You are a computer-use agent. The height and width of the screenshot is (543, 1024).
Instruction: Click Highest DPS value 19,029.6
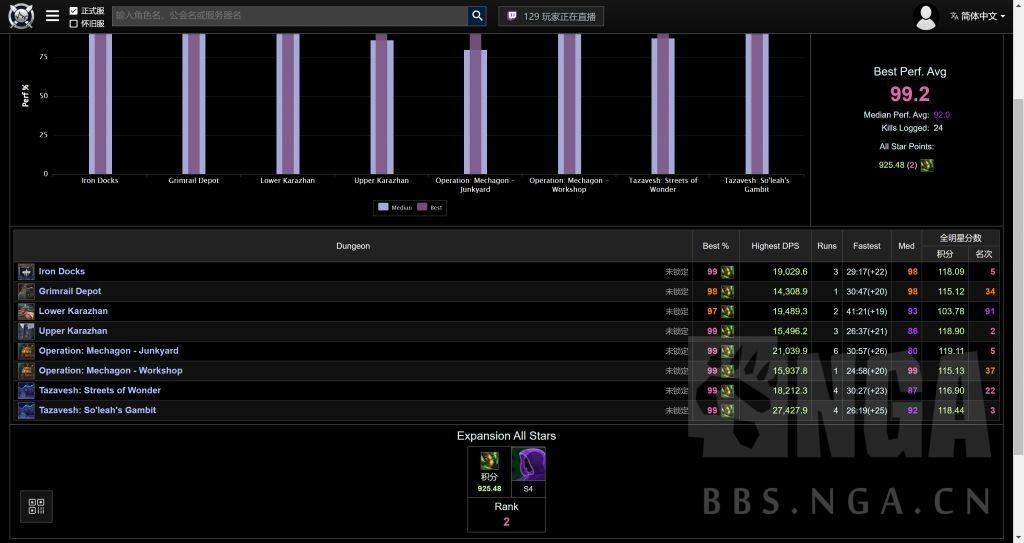[x=790, y=272]
